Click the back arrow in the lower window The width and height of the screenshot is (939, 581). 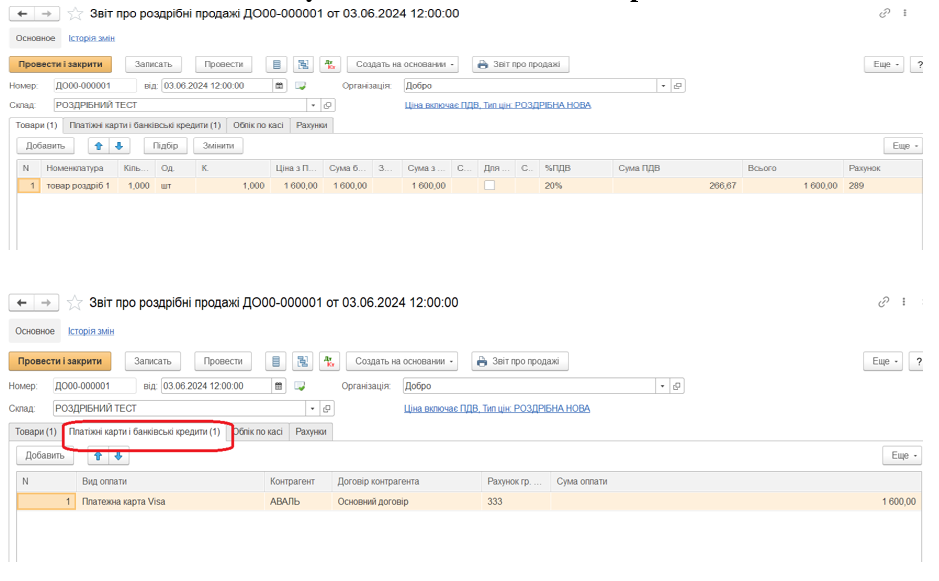pos(22,302)
